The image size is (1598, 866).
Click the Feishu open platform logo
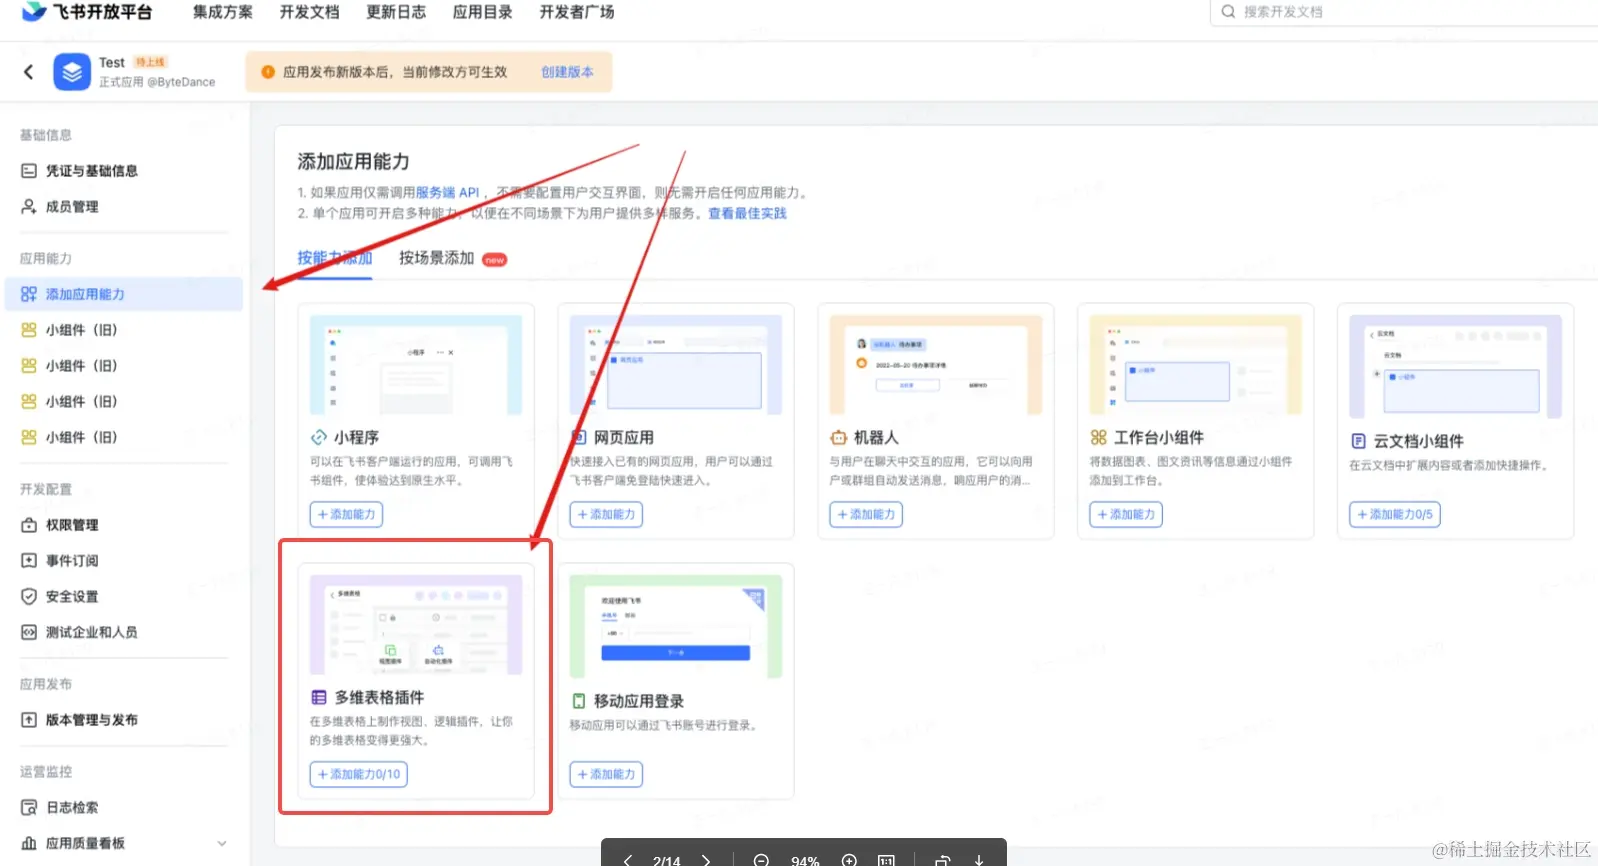tap(87, 11)
